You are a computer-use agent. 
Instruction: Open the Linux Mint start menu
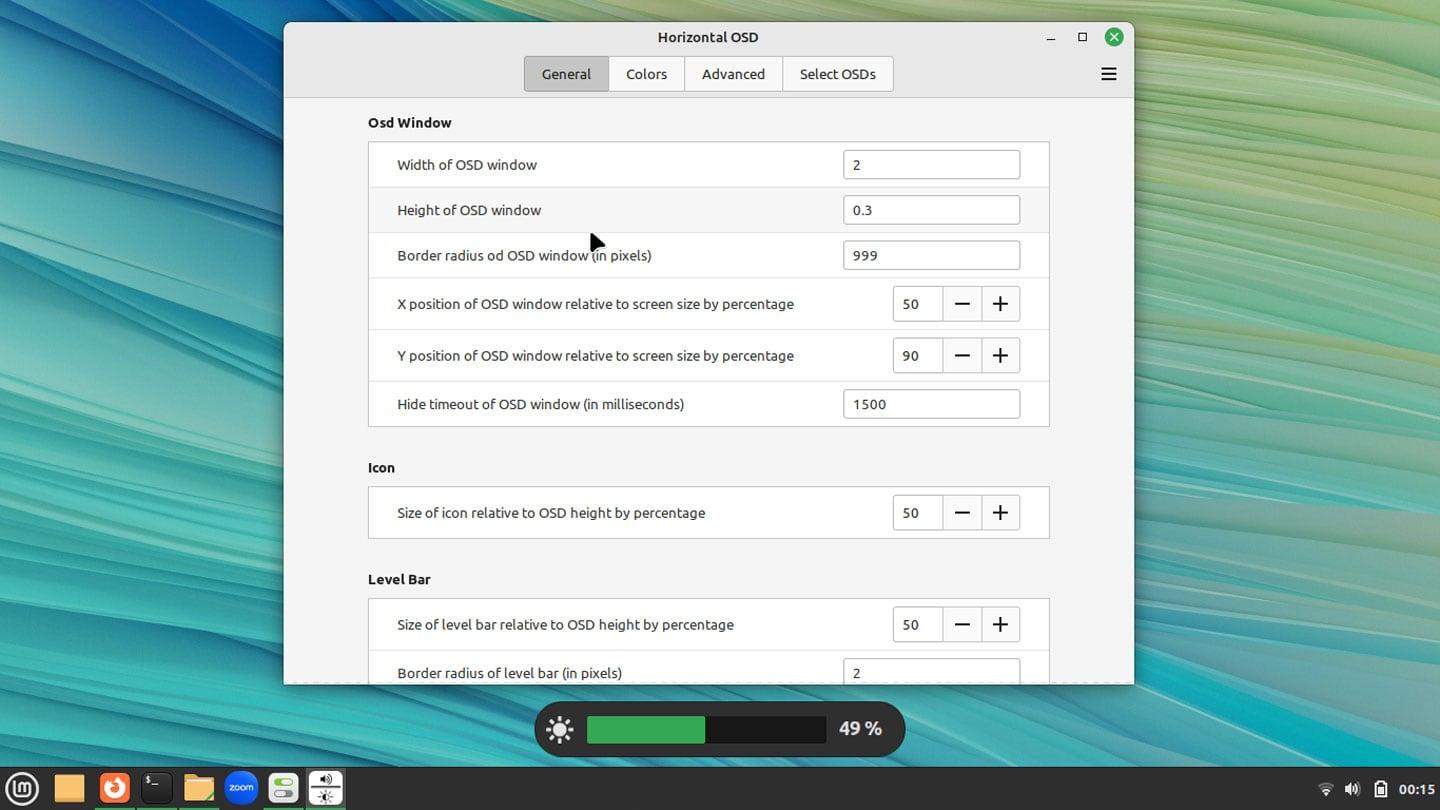22,788
